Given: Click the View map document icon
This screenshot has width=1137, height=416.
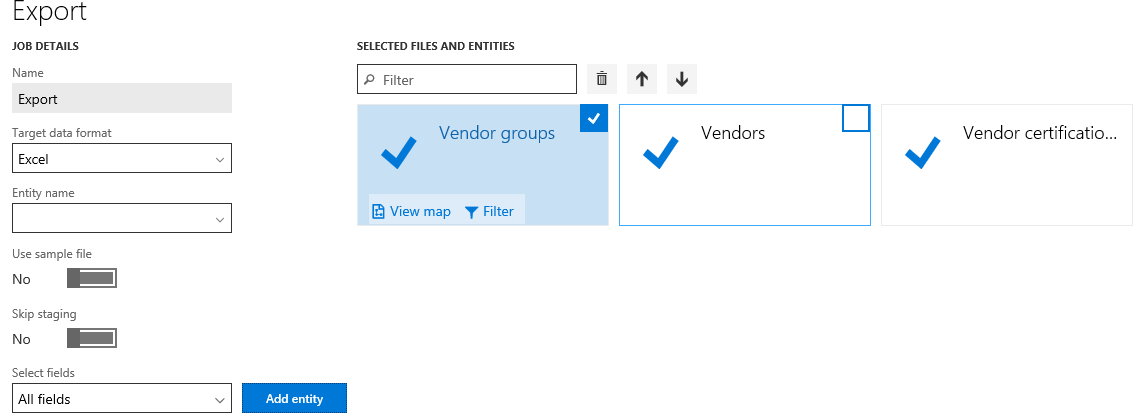Looking at the screenshot, I should point(378,212).
